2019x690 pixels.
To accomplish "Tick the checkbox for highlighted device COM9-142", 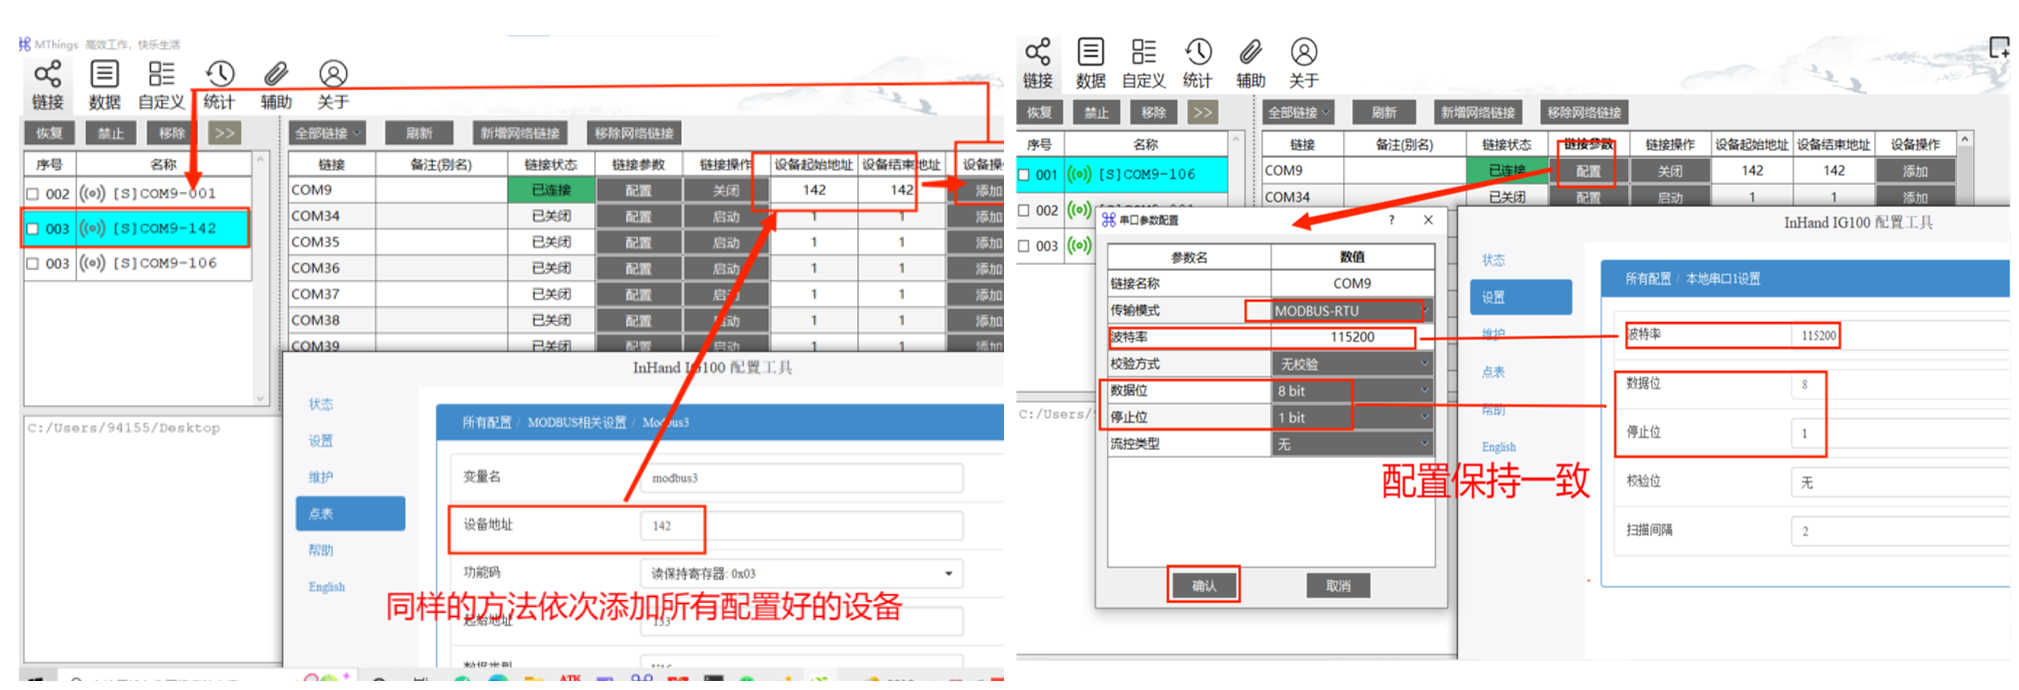I will point(33,229).
